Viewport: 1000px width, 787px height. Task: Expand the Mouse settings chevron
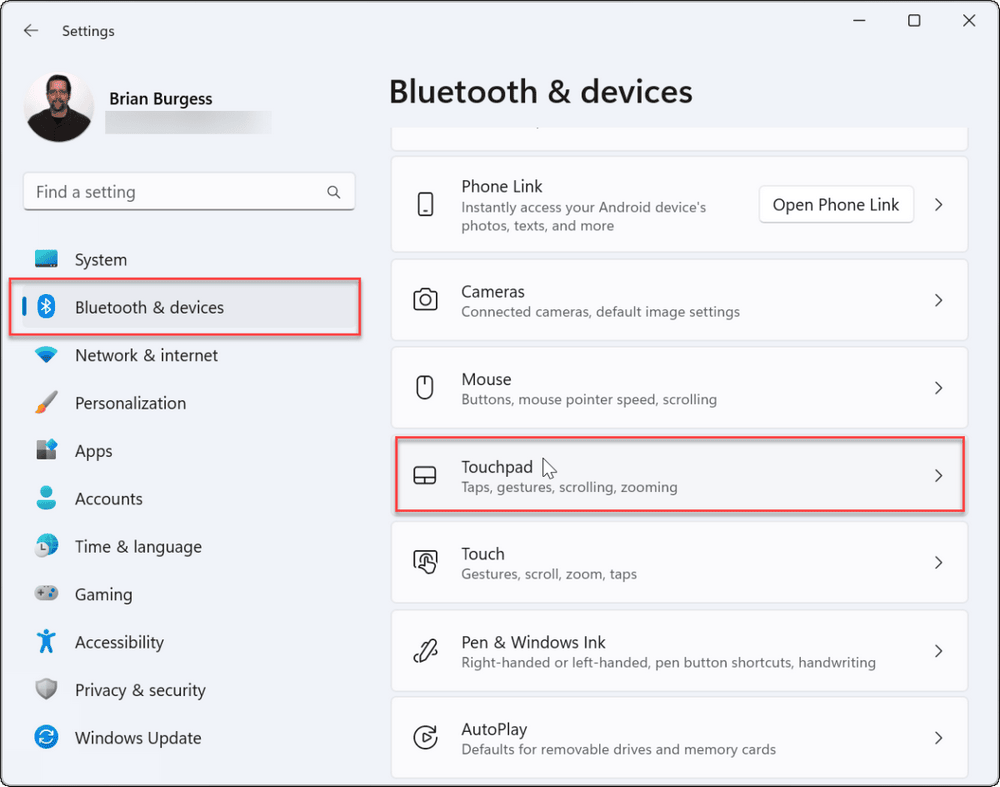coord(938,388)
